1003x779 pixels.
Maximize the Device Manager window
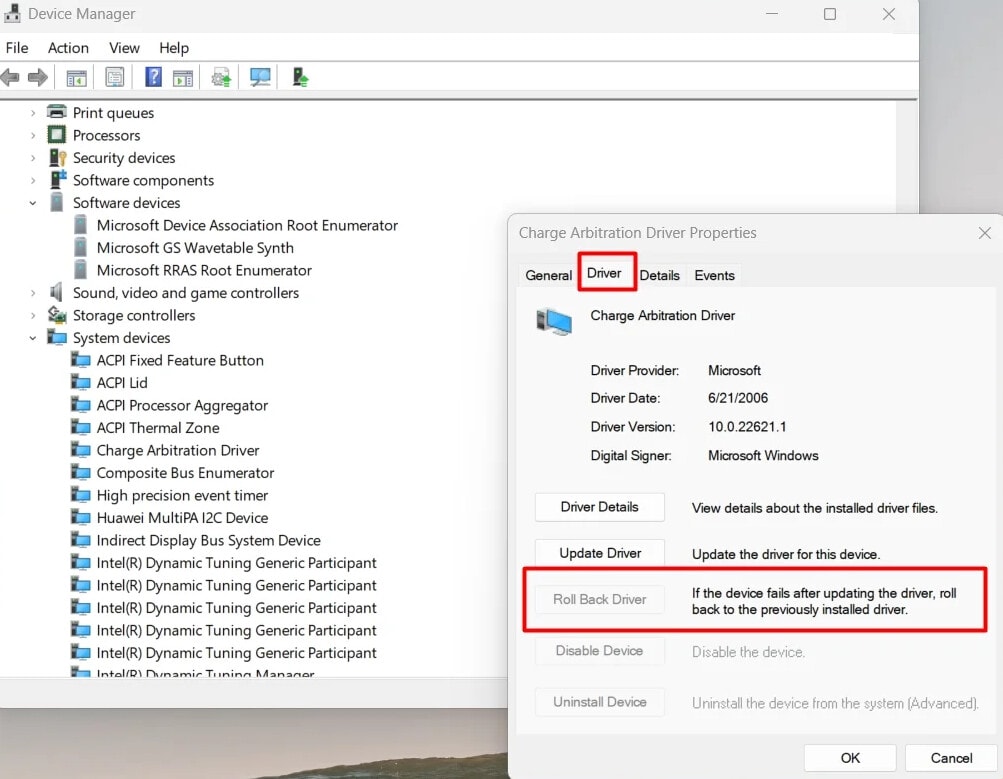pyautogui.click(x=830, y=14)
